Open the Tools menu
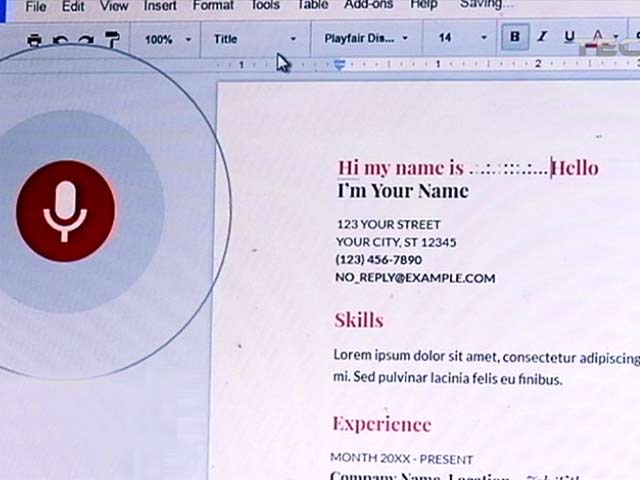 [x=265, y=5]
